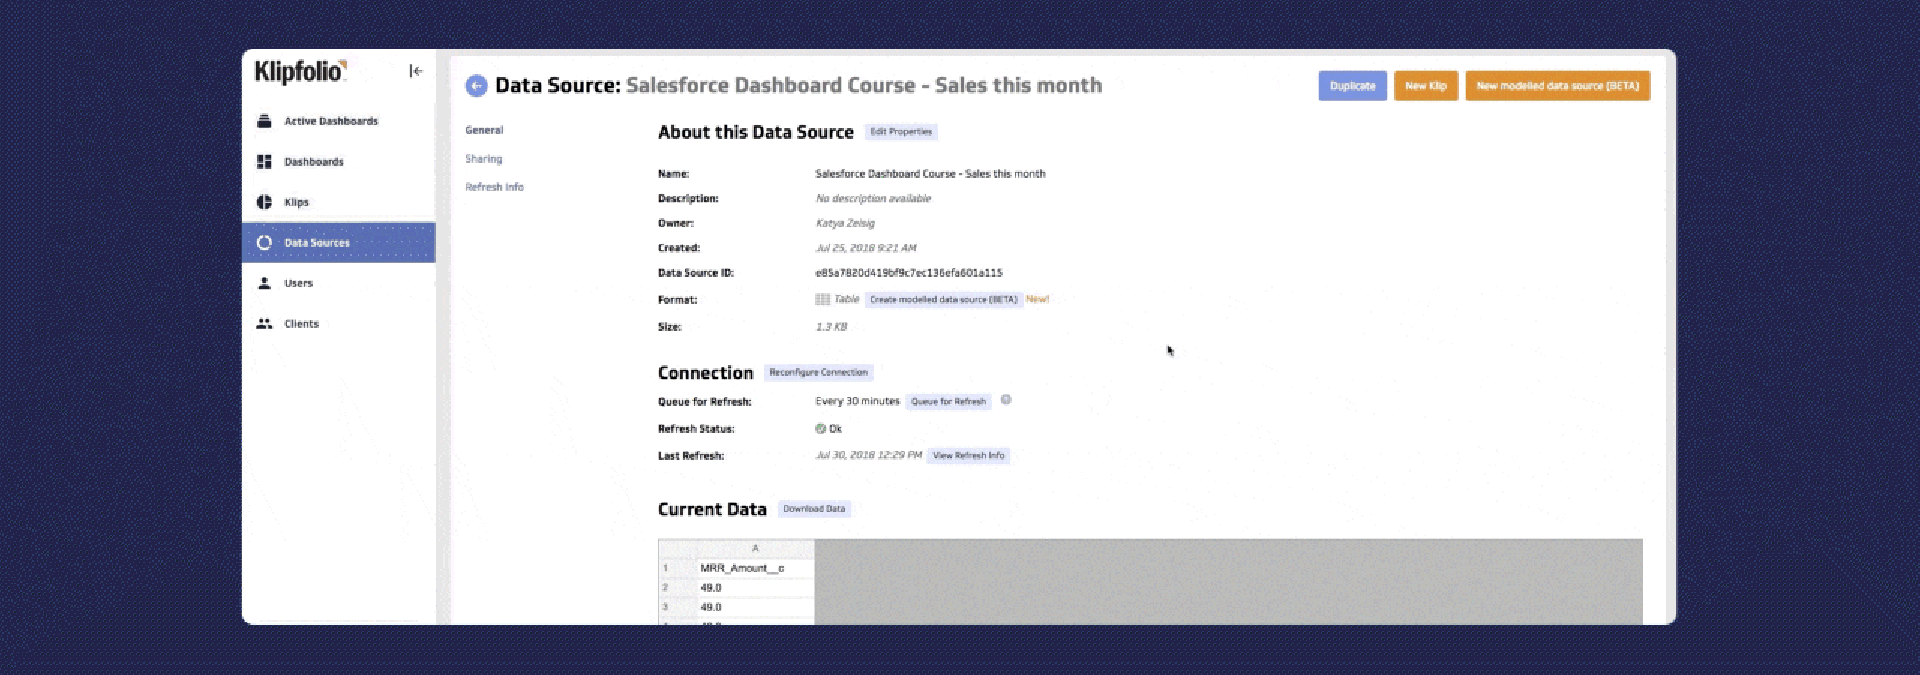The width and height of the screenshot is (1920, 675).
Task: Click the Active Dashboards sidebar icon
Action: click(x=264, y=121)
